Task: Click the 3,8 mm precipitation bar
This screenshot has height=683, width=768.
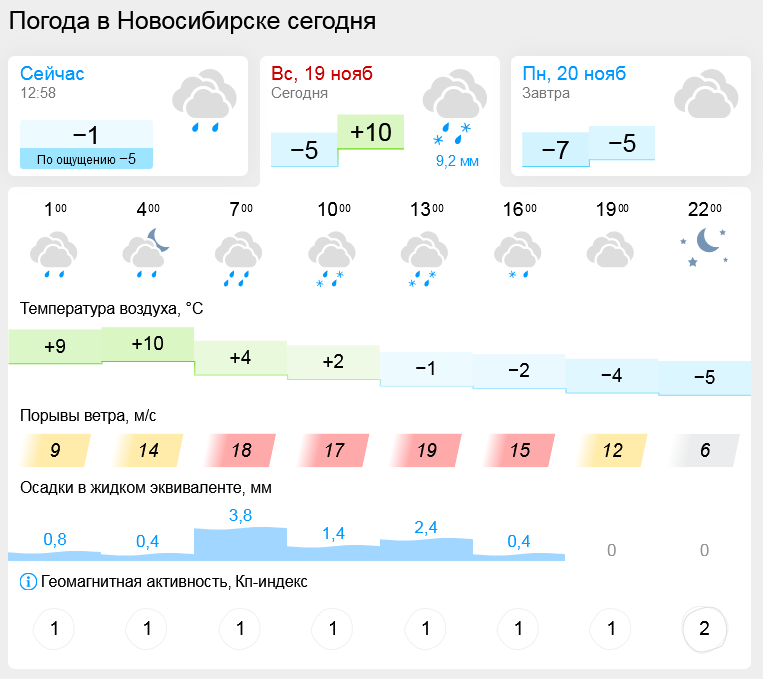Action: [x=240, y=541]
